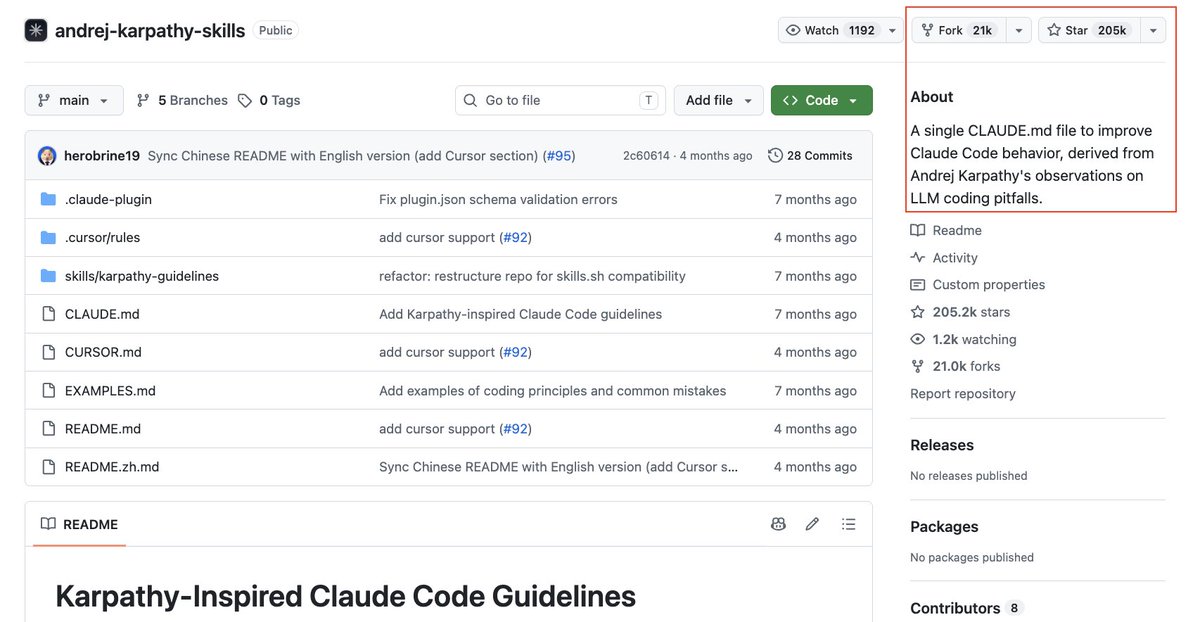Open the Releases section heading

942,445
